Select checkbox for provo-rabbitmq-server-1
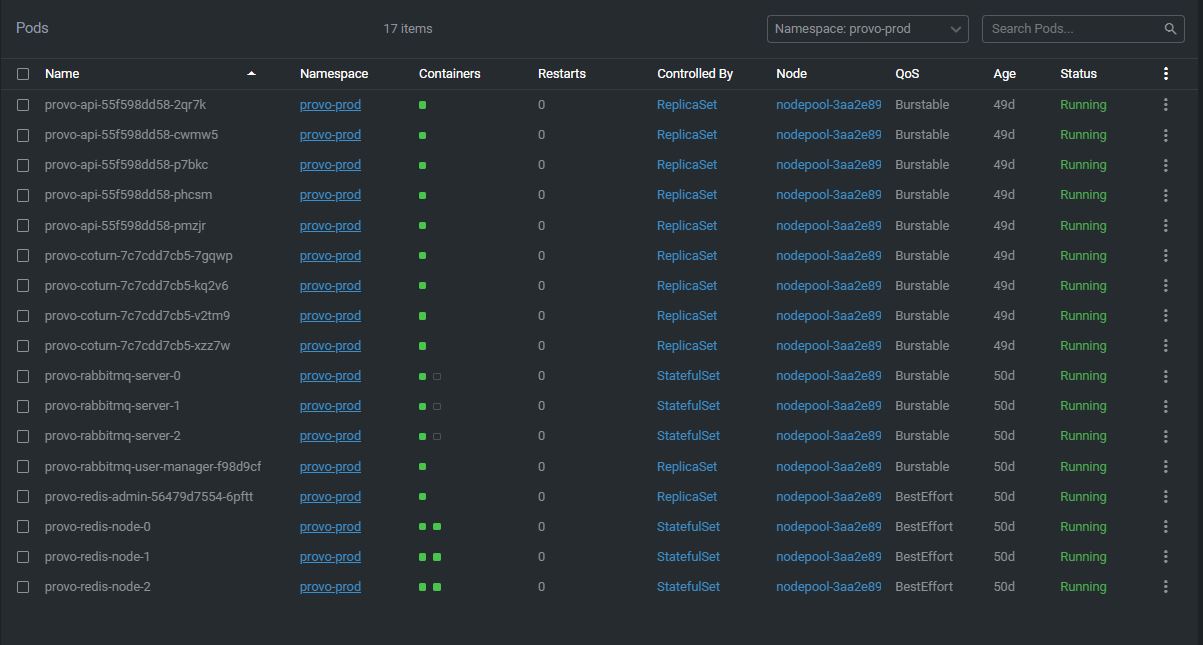 coord(23,406)
